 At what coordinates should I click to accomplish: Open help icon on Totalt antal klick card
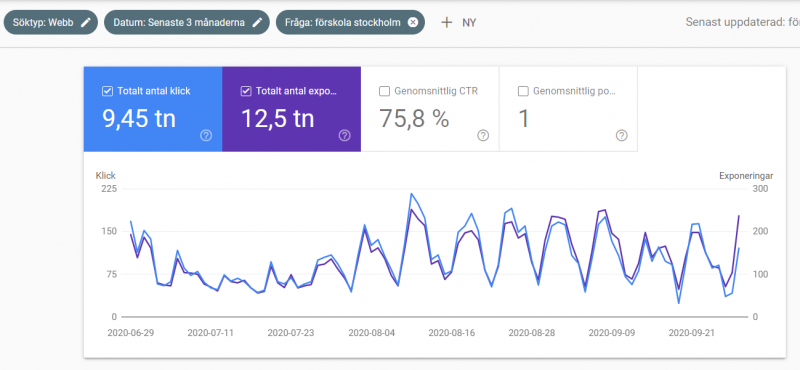(x=206, y=136)
